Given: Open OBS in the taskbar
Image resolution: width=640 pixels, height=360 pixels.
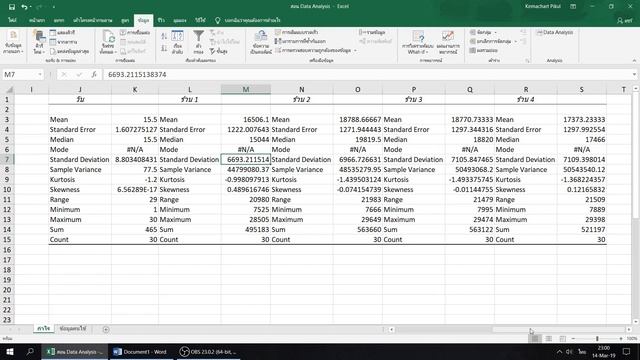Looking at the screenshot, I should pos(208,352).
